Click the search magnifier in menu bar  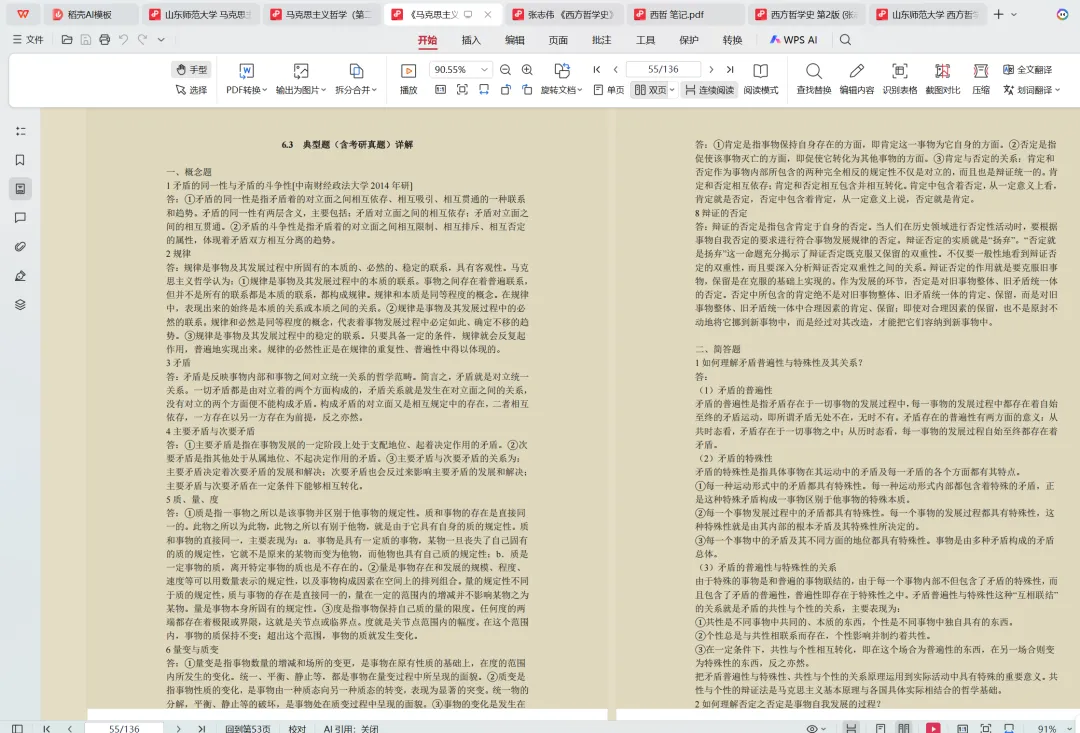pos(845,40)
